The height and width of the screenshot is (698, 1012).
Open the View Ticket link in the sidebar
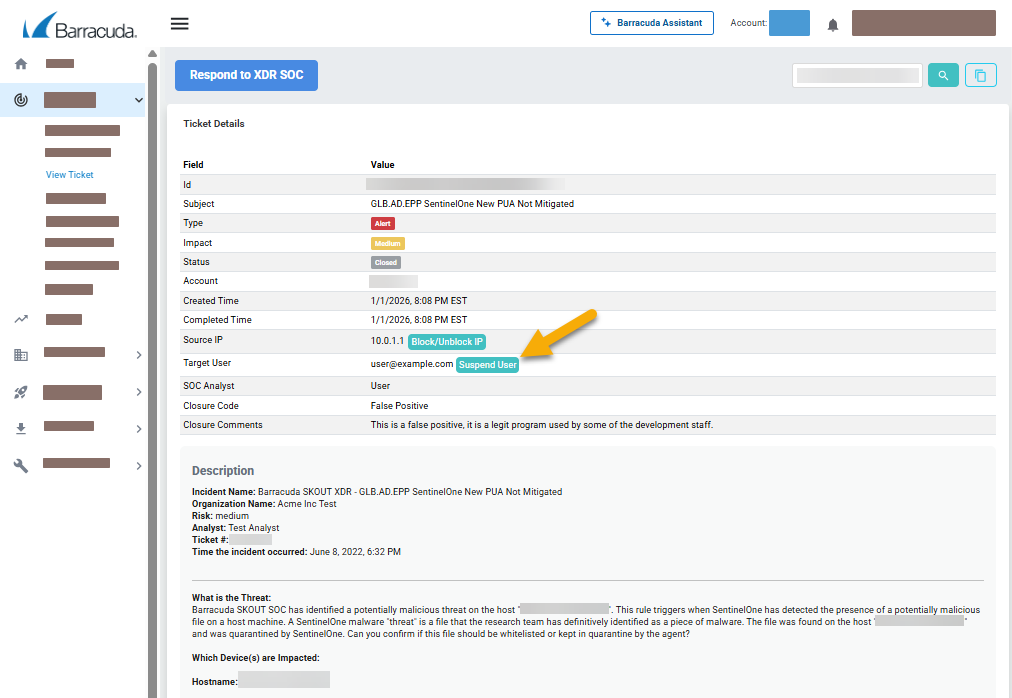click(68, 174)
